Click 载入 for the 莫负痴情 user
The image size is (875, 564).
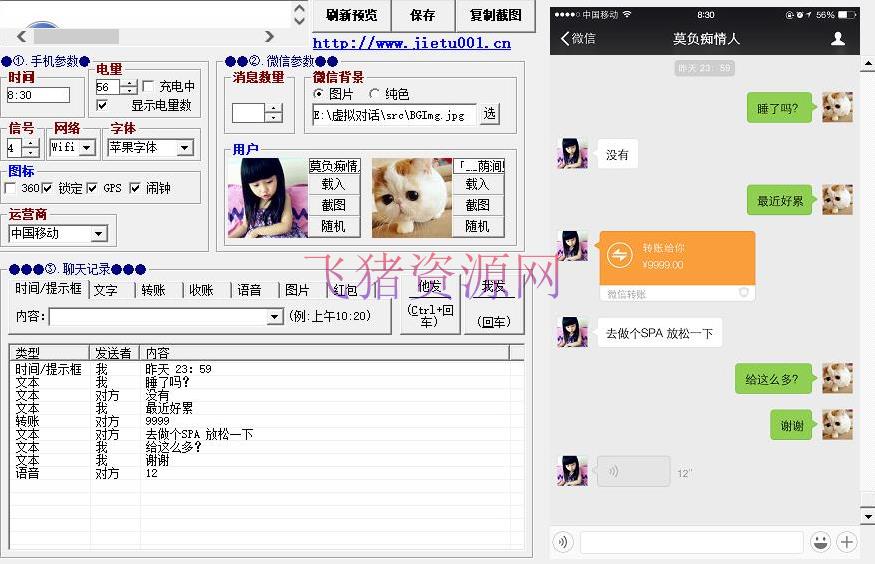tap(334, 184)
